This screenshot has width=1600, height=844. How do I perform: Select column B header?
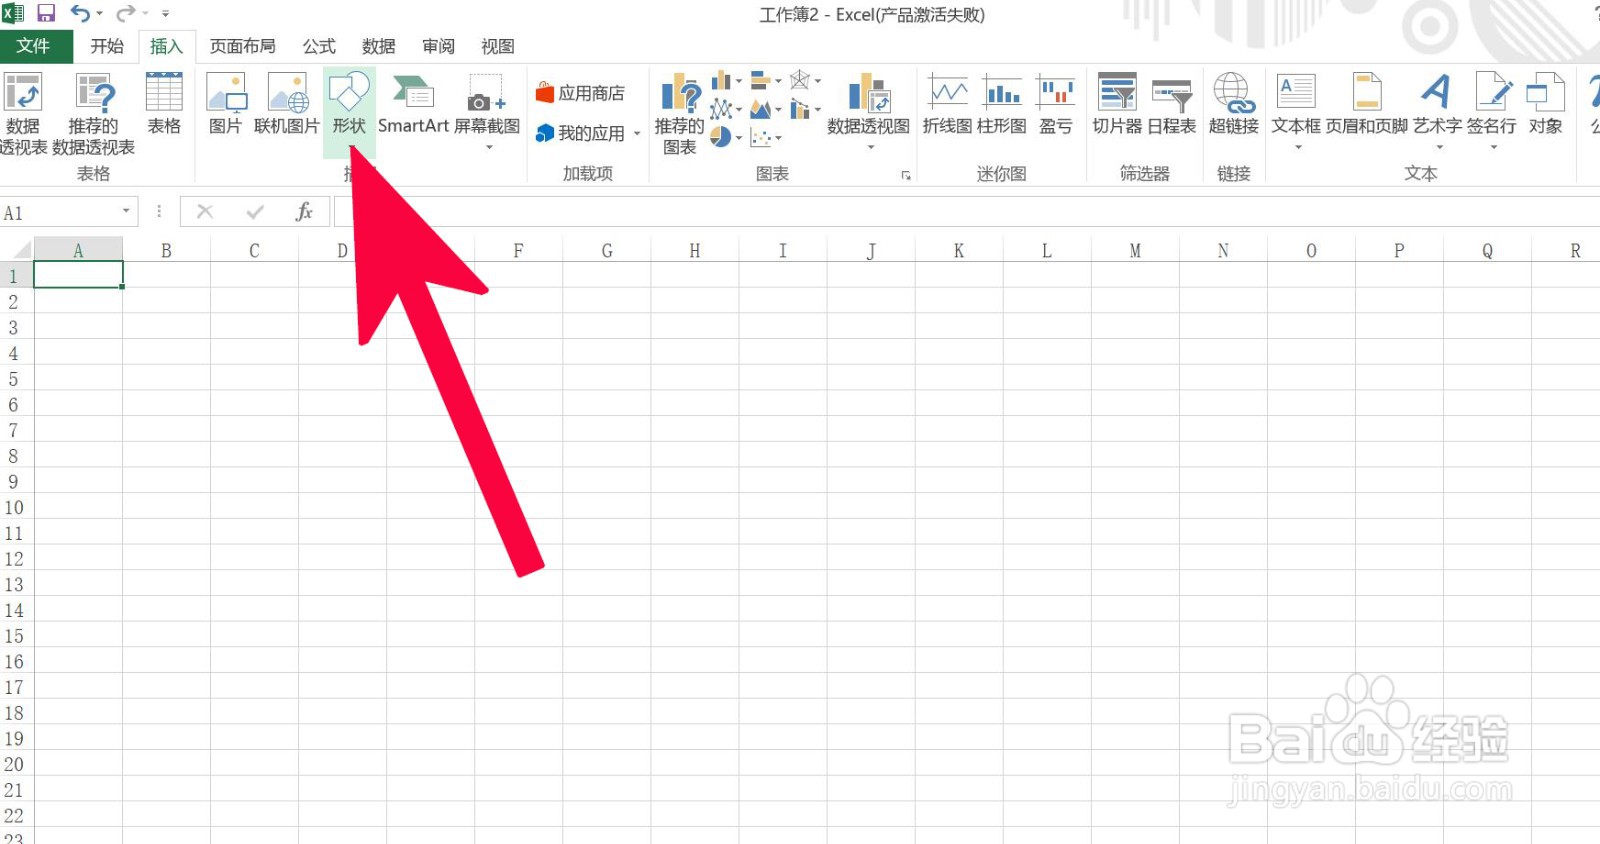pos(166,250)
